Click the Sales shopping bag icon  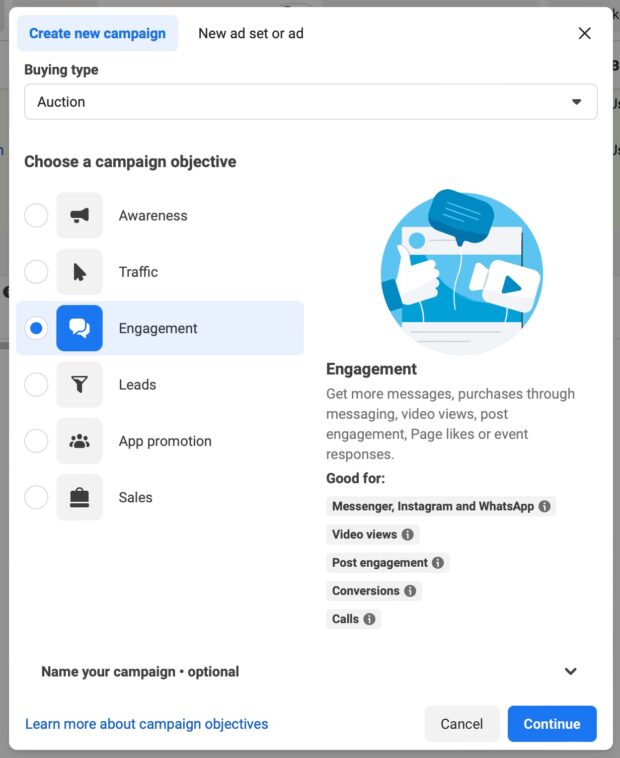click(x=79, y=497)
